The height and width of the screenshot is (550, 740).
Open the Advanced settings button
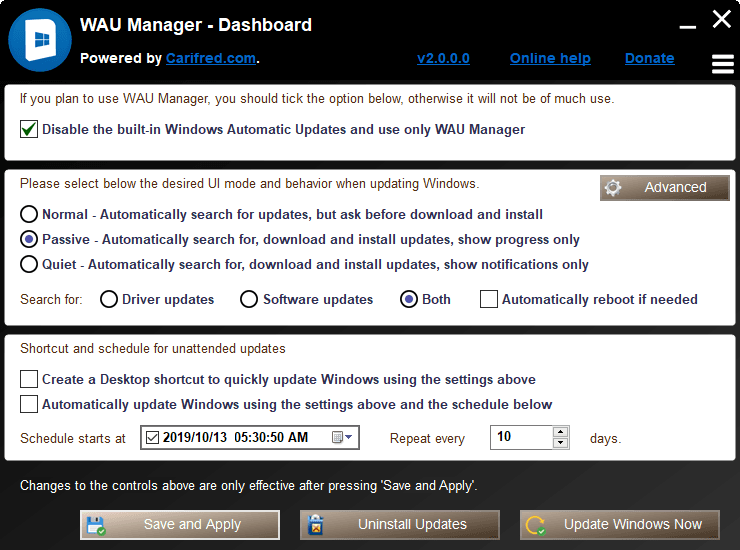click(664, 187)
